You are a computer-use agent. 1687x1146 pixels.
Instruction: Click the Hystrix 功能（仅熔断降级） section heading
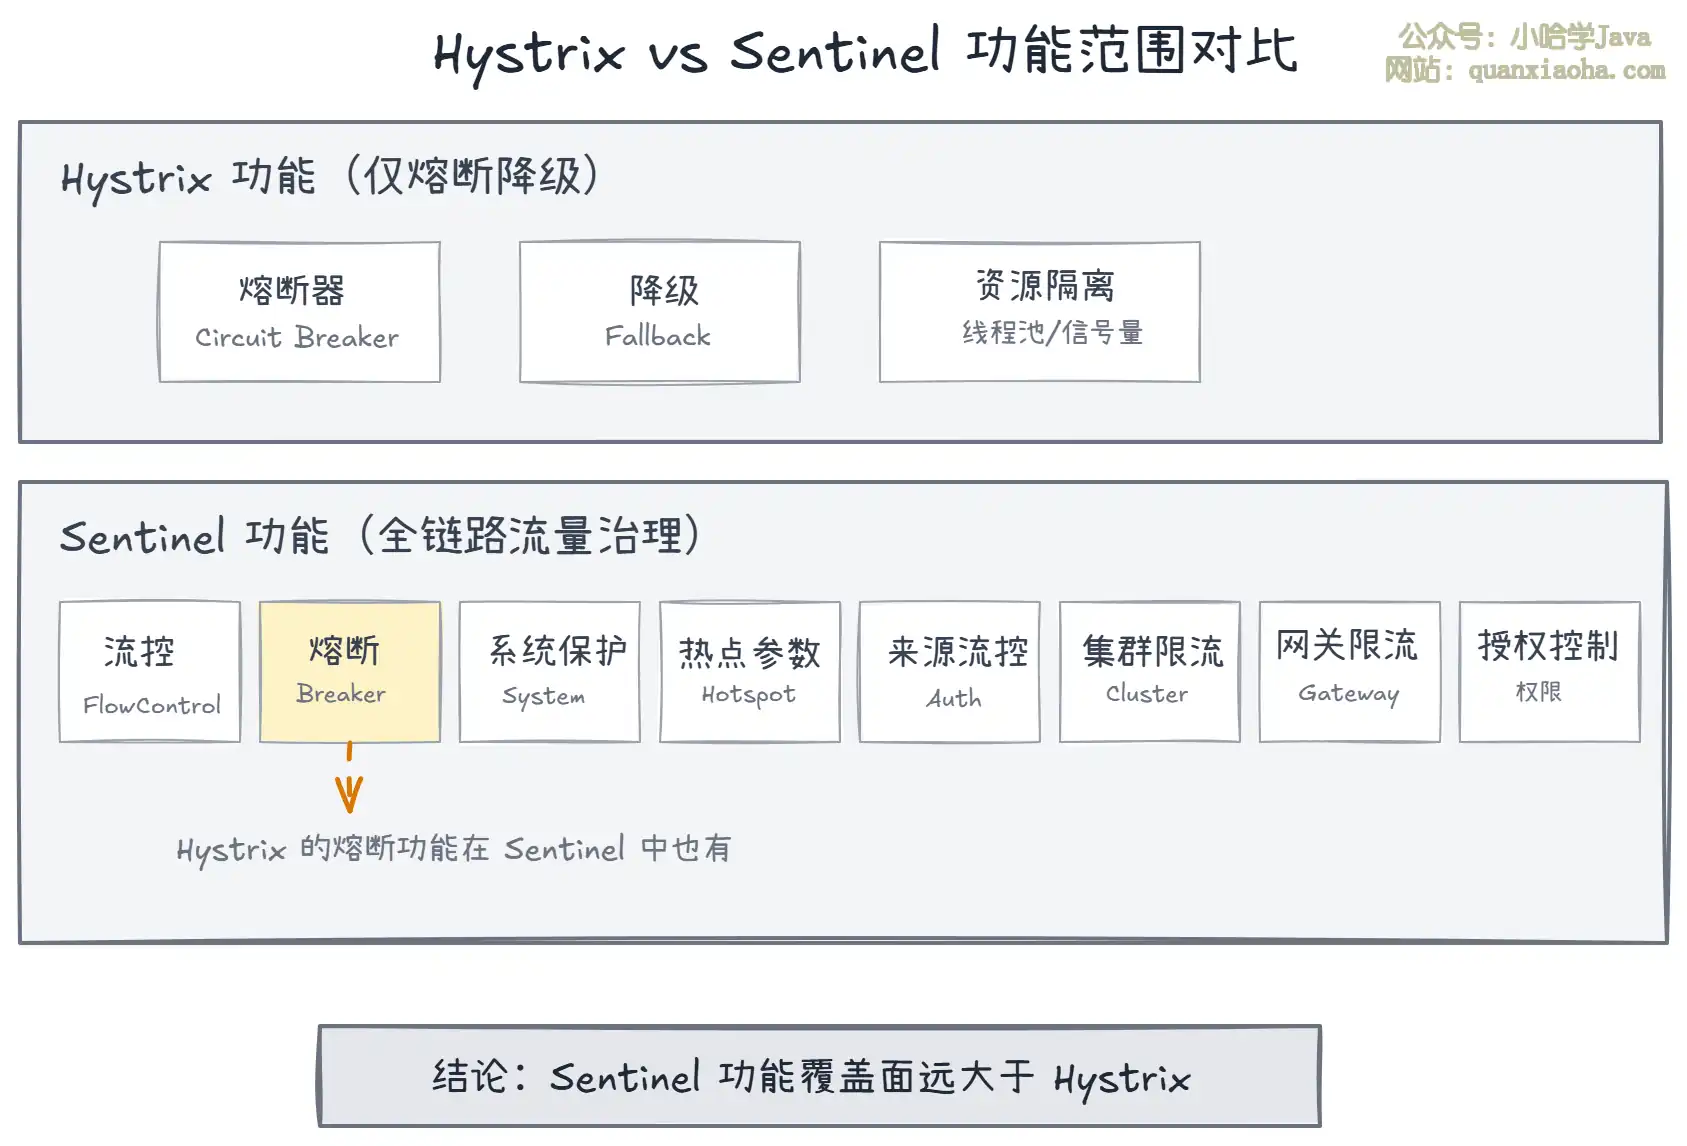tap(330, 177)
